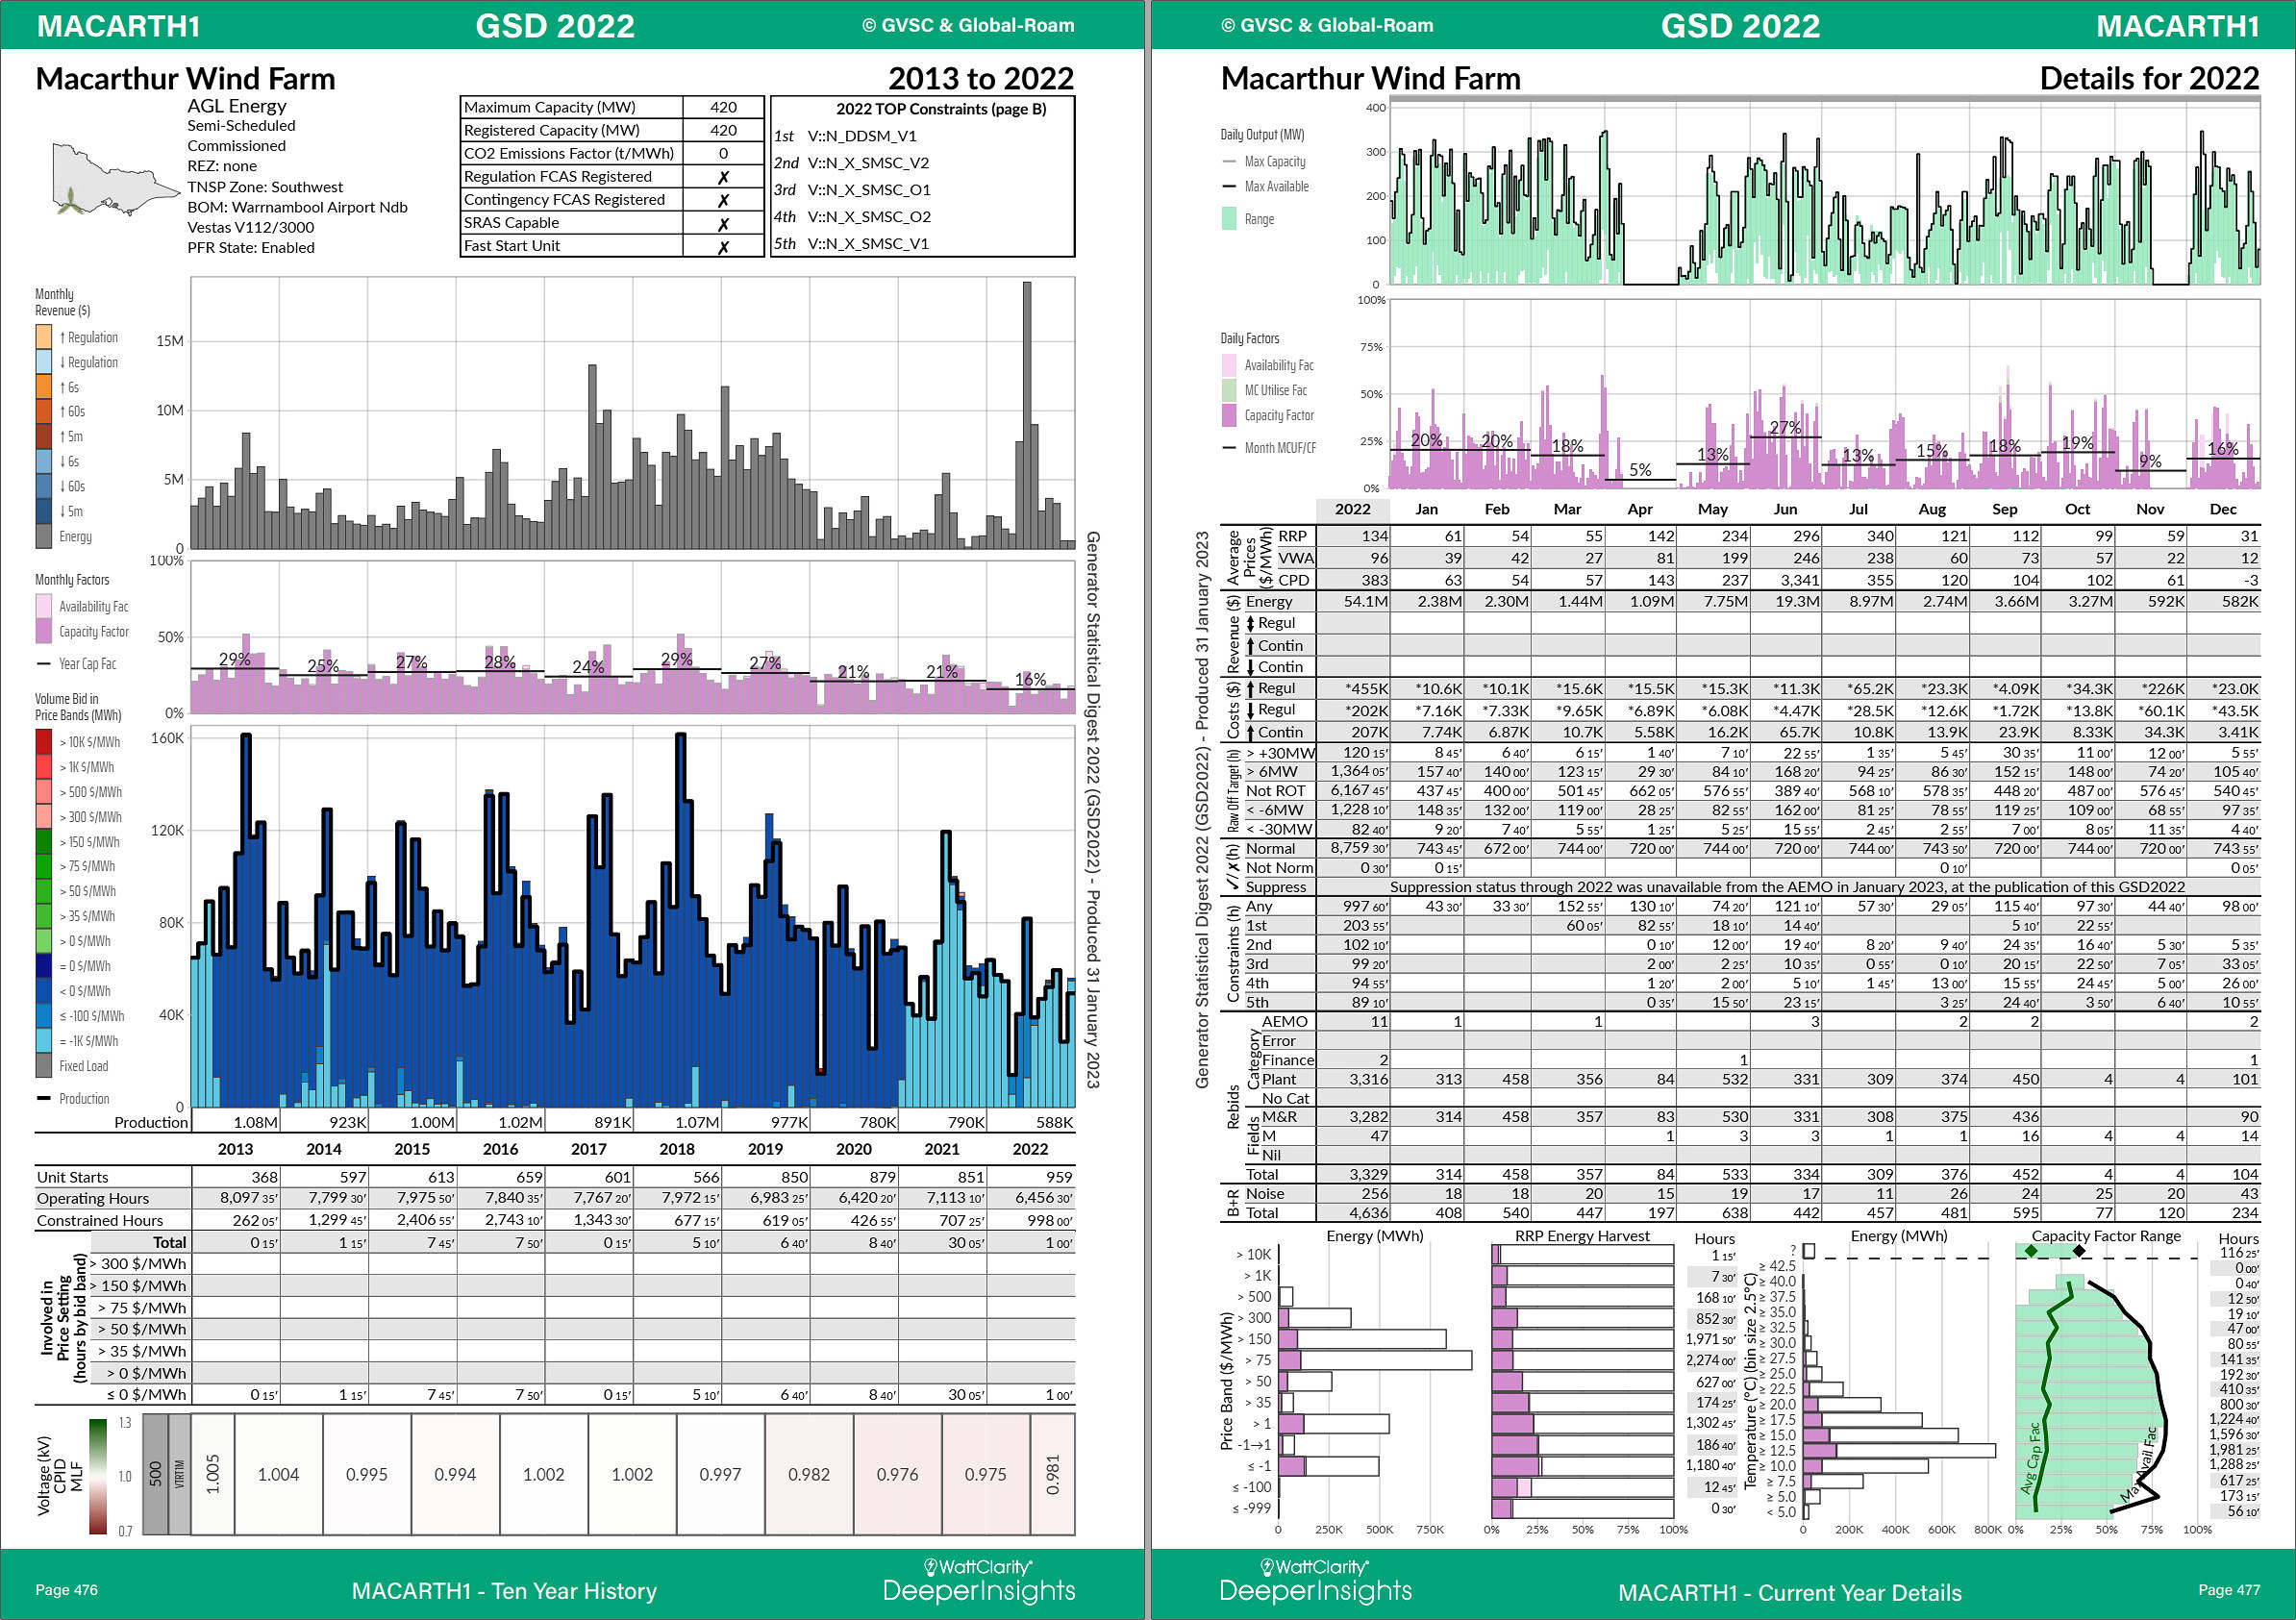Click the X mark for Contingency FCAS Registered
The image size is (2296, 1620).
[x=723, y=200]
